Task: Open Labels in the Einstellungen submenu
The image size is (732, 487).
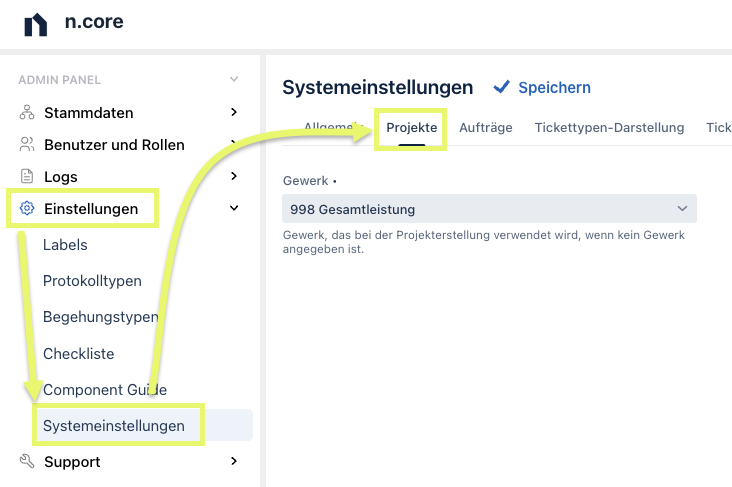Action: pyautogui.click(x=65, y=245)
